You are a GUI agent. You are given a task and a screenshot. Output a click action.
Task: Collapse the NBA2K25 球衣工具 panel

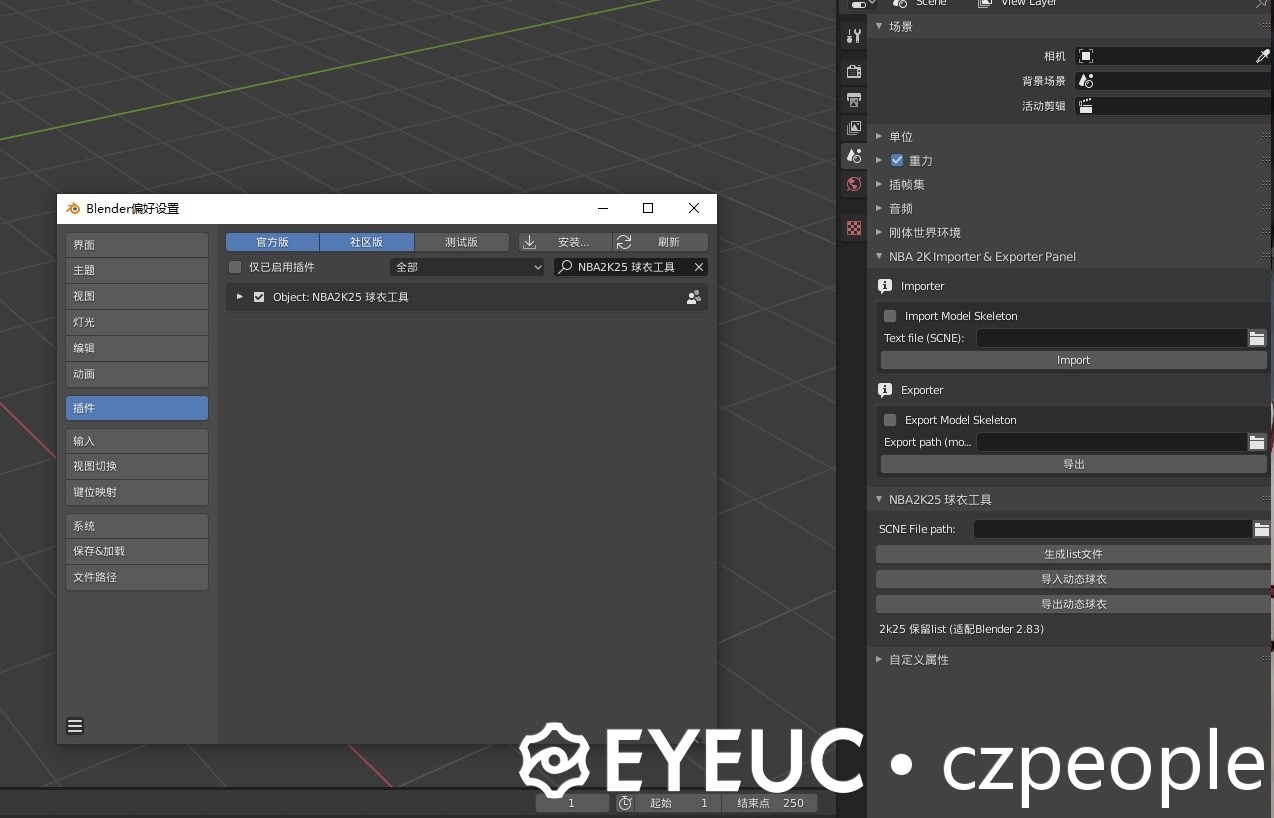click(x=879, y=499)
